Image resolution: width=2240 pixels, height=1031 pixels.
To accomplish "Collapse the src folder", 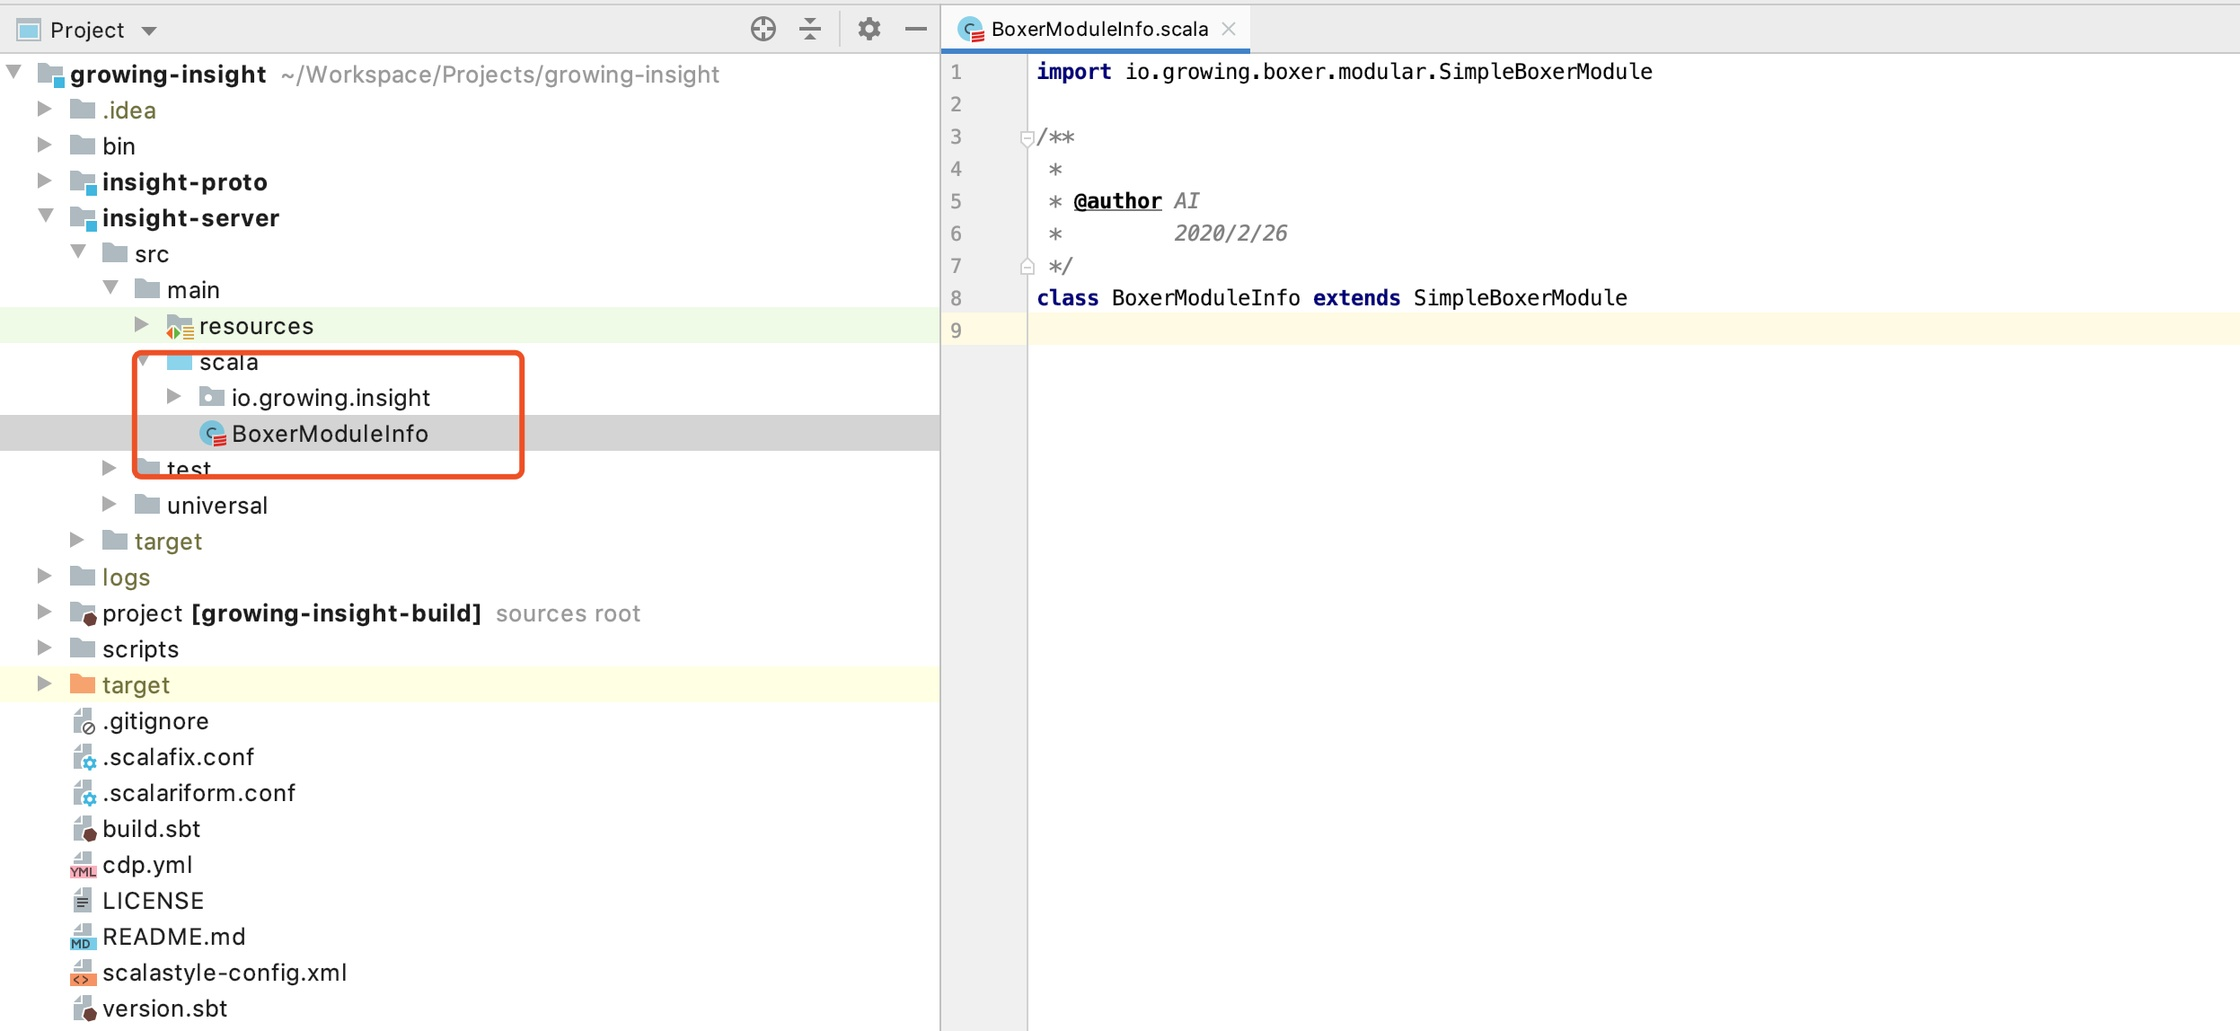I will pos(78,252).
